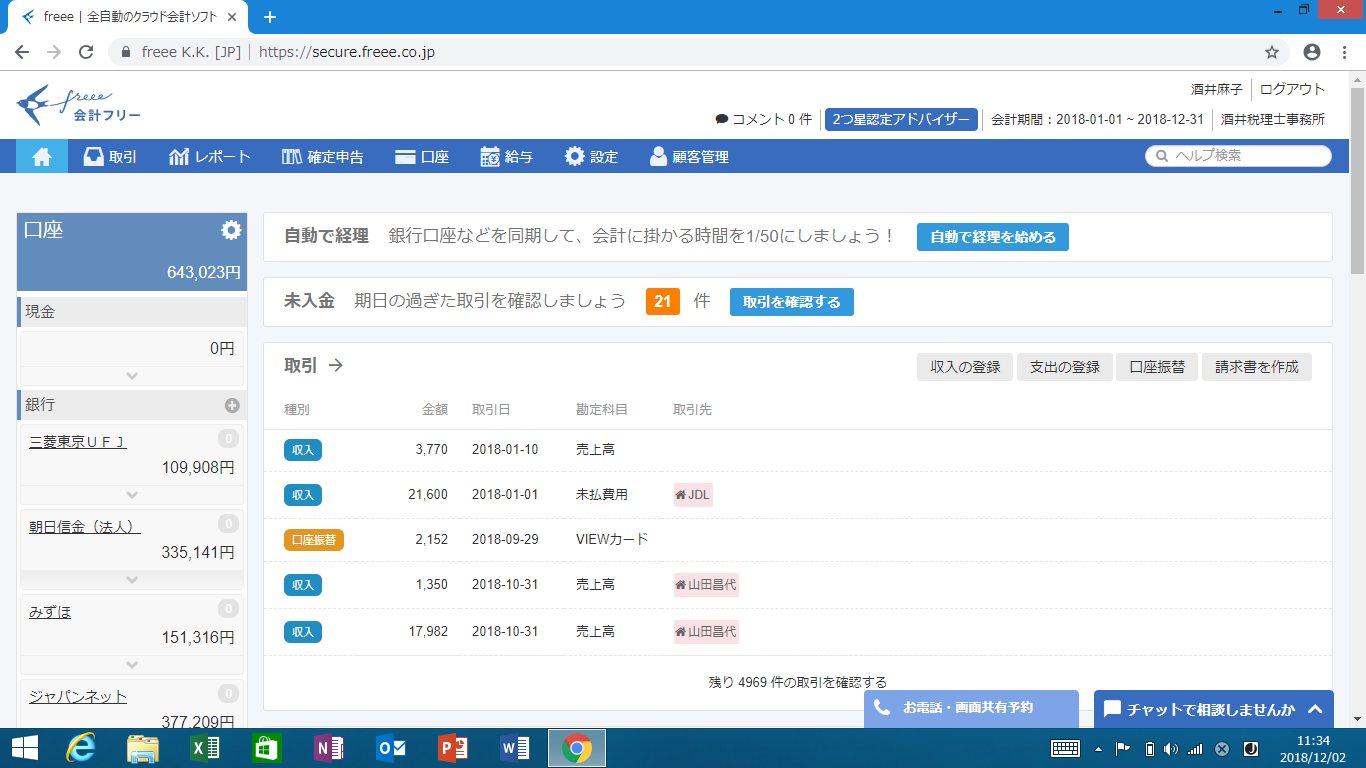Expand the 三菱東京UFJ account details

(x=132, y=494)
